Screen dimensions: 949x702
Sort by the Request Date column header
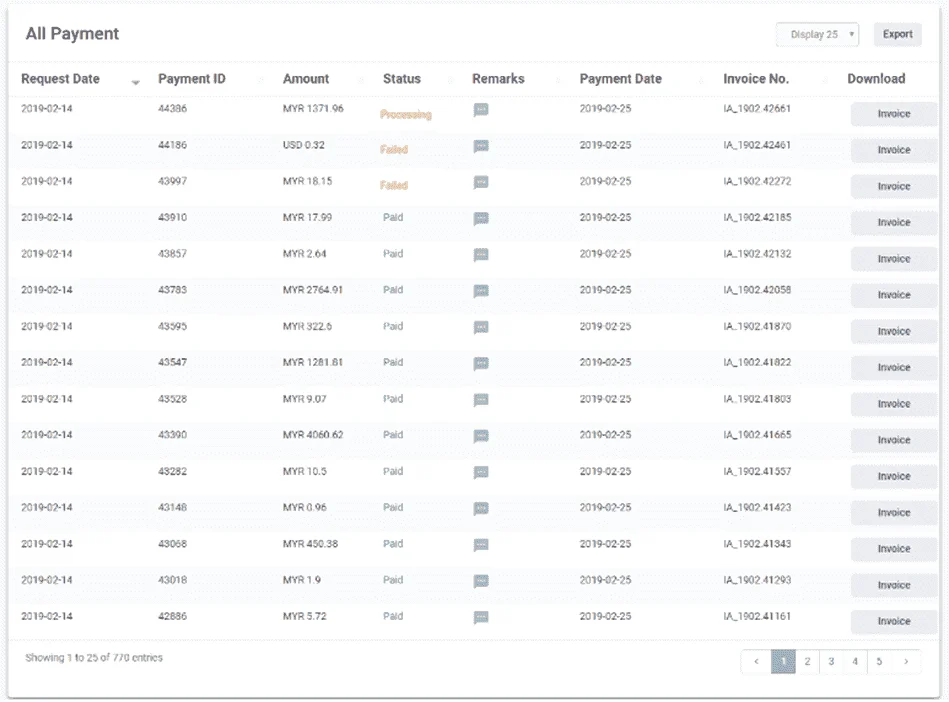(x=61, y=79)
